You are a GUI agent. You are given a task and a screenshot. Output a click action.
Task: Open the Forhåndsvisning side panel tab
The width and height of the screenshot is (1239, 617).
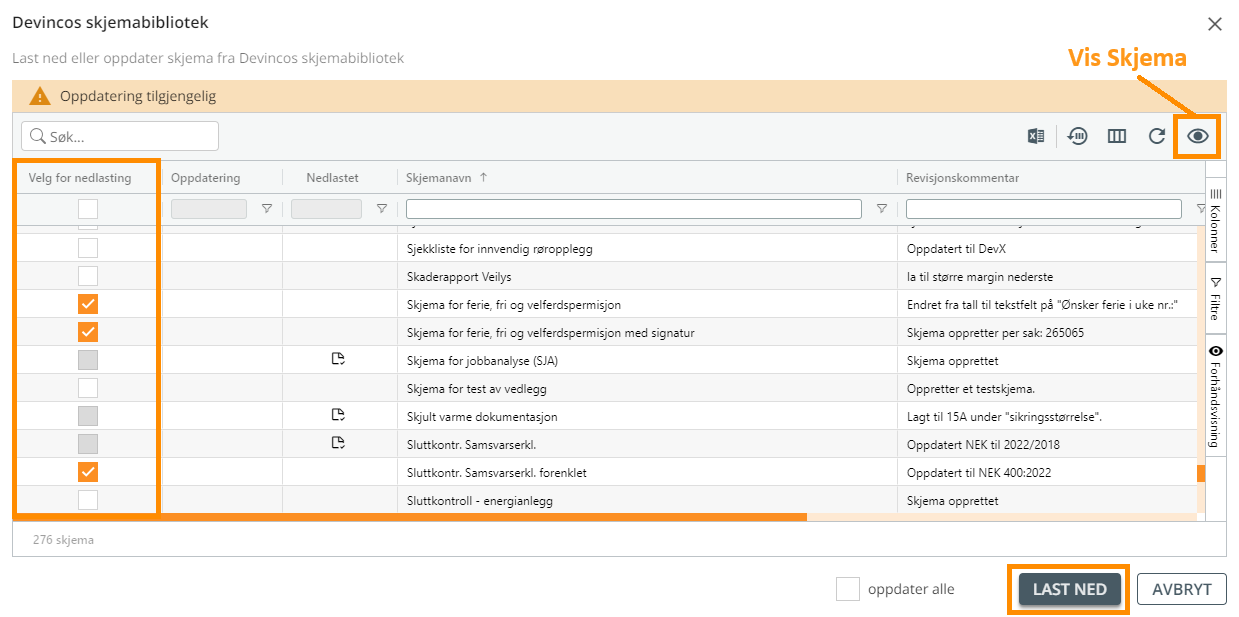click(1216, 395)
